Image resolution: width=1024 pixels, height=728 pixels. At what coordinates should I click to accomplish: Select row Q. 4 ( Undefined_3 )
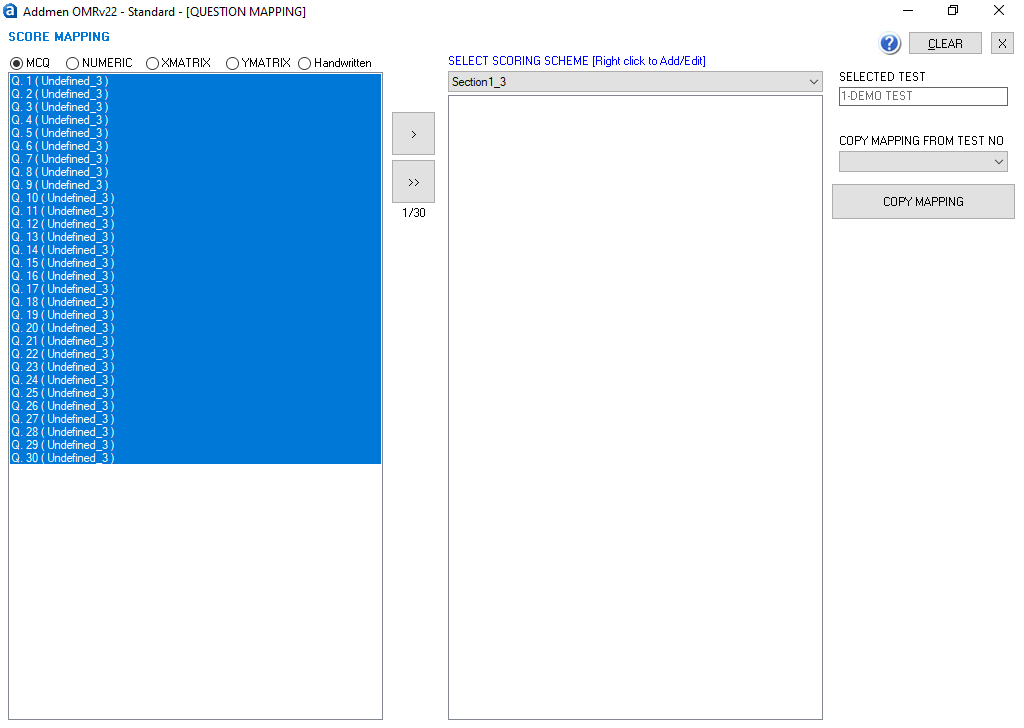(x=195, y=120)
